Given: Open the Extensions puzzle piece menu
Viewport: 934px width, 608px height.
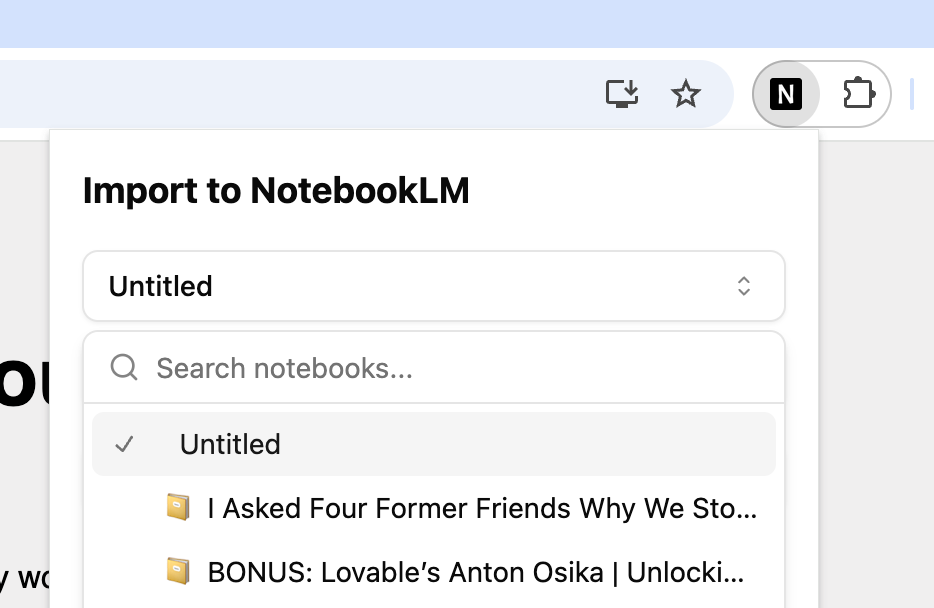Looking at the screenshot, I should 858,93.
